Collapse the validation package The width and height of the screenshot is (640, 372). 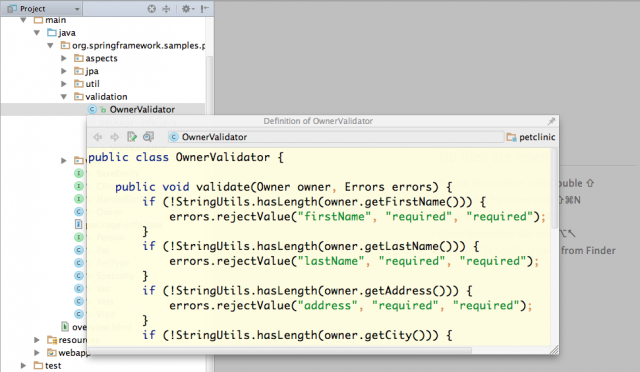pos(64,97)
